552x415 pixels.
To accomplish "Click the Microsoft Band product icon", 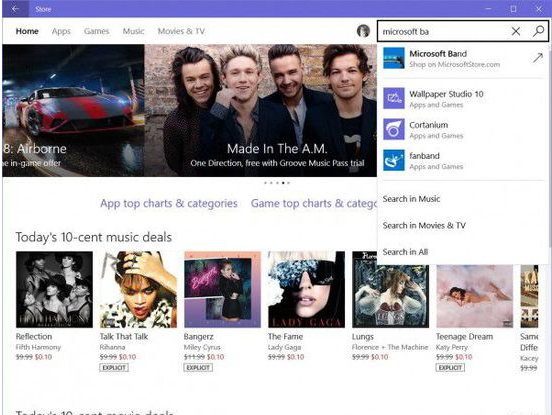I will tap(394, 58).
